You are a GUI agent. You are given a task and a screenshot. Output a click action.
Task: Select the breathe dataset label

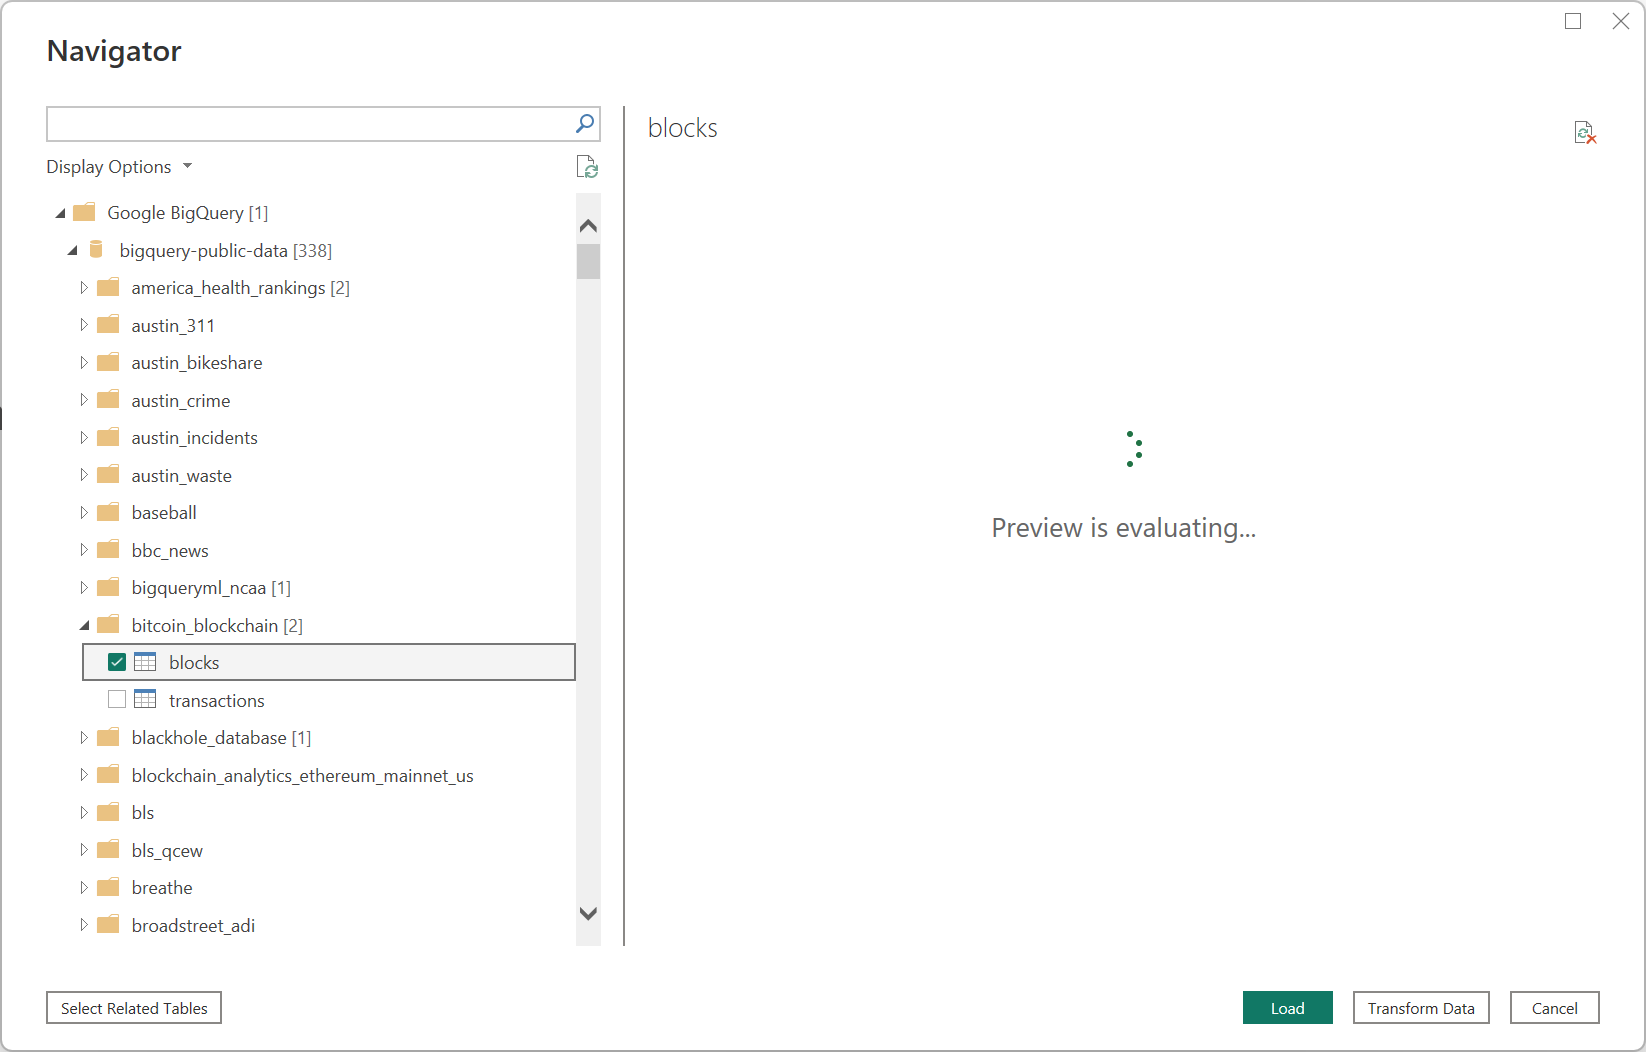coord(162,888)
